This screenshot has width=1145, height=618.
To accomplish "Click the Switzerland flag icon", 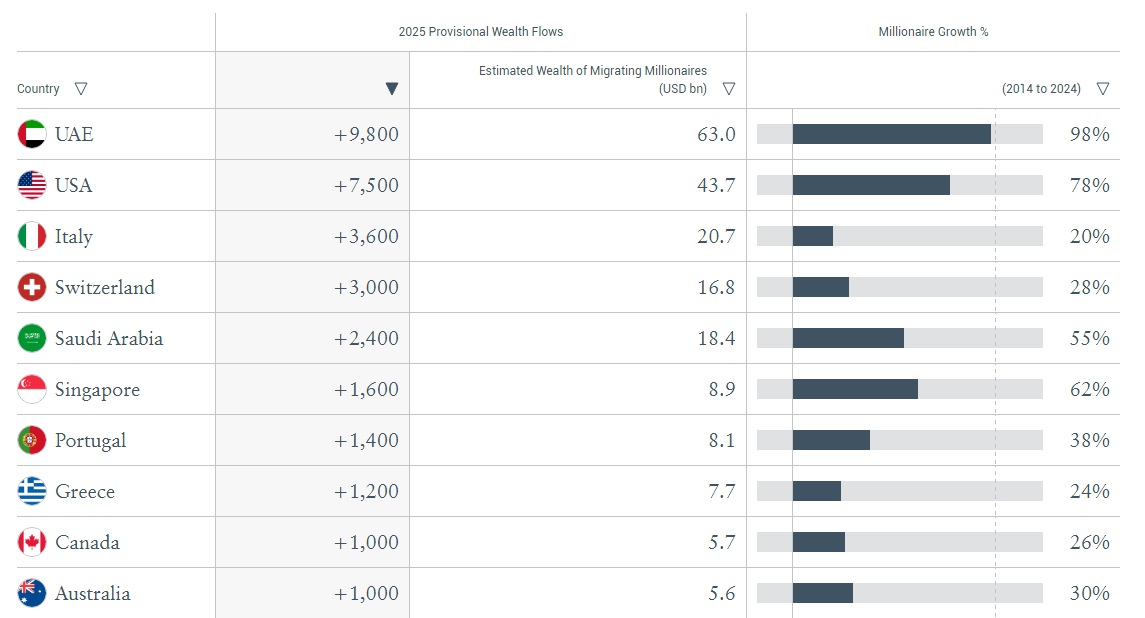I will point(32,287).
